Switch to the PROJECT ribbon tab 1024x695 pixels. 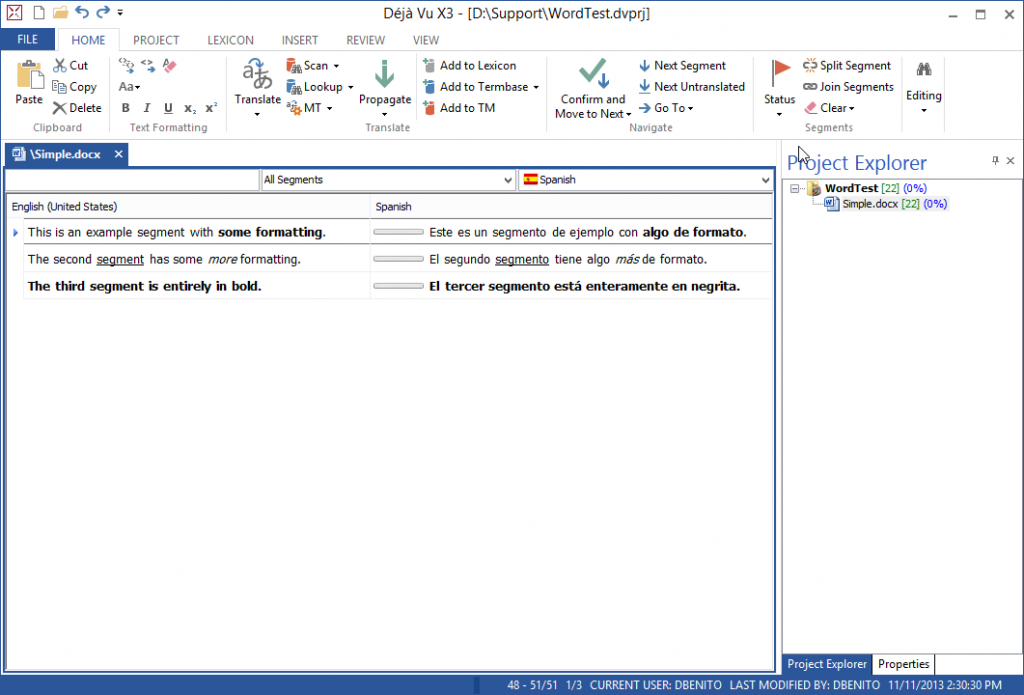(156, 40)
